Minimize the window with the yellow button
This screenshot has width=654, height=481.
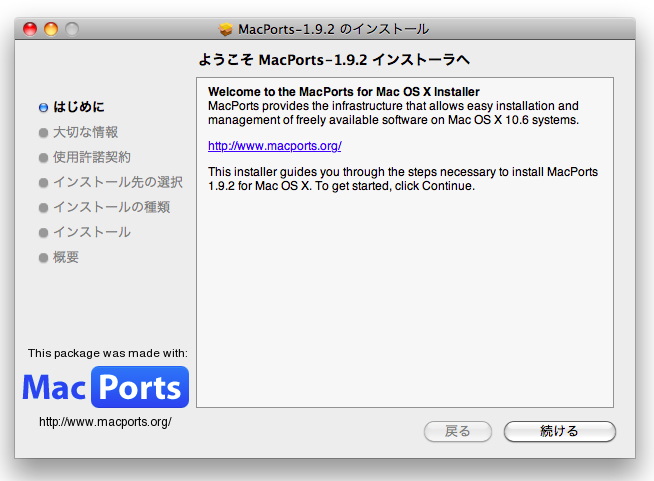[x=51, y=29]
